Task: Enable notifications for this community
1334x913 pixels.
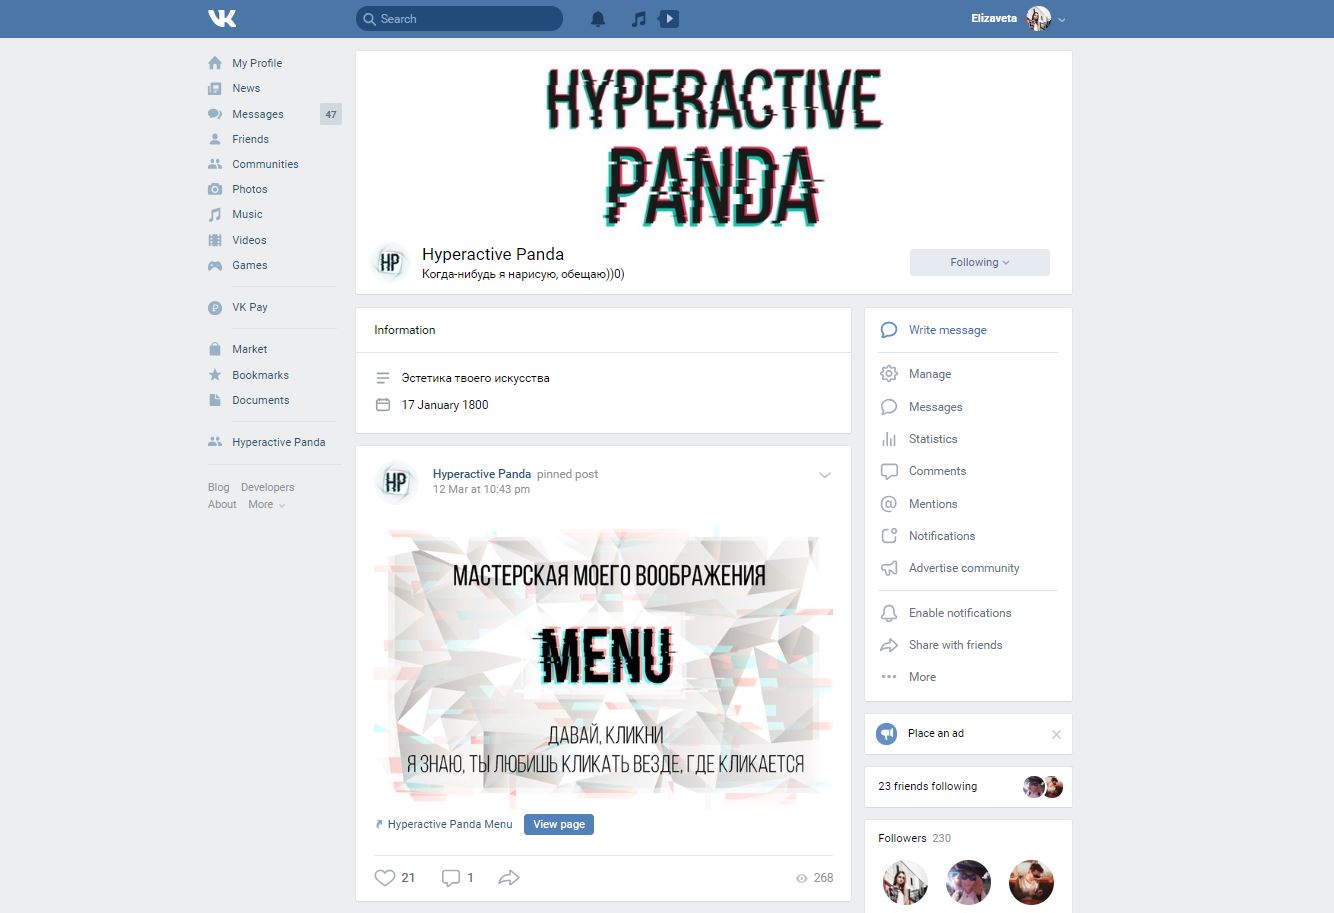Action: click(x=959, y=613)
